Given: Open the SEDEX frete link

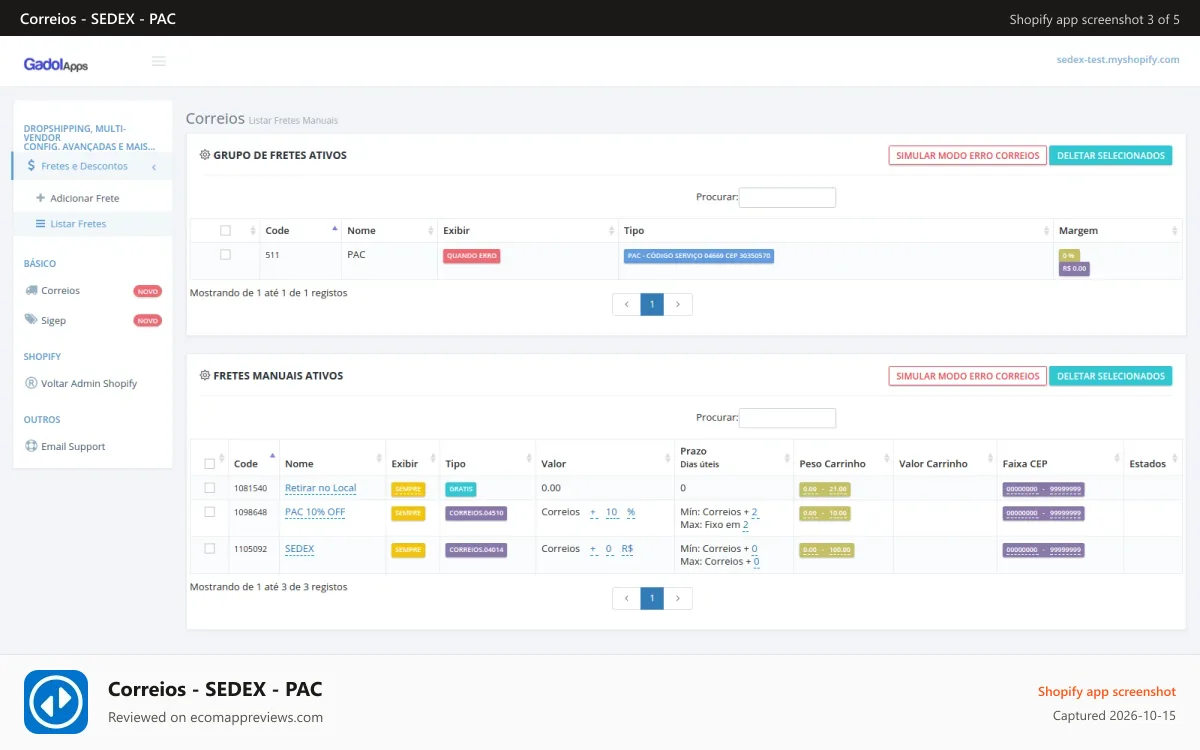Looking at the screenshot, I should click(299, 549).
